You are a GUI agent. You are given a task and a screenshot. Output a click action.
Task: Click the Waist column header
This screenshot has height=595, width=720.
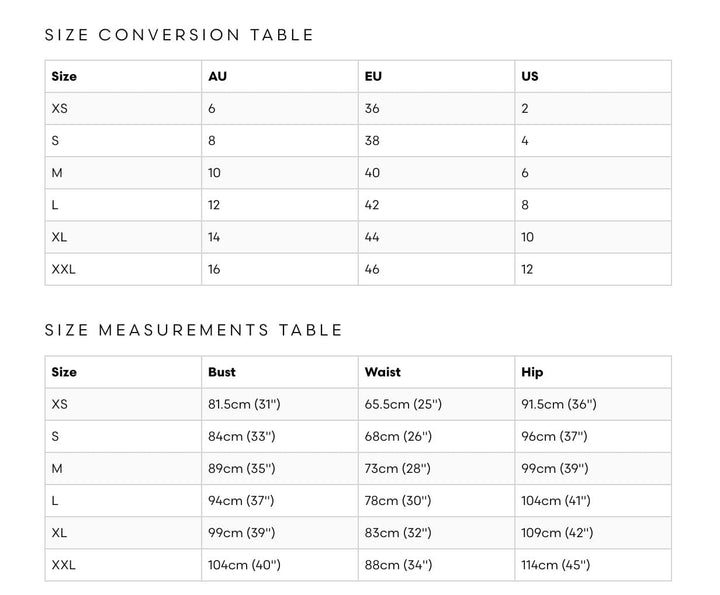[x=383, y=372]
